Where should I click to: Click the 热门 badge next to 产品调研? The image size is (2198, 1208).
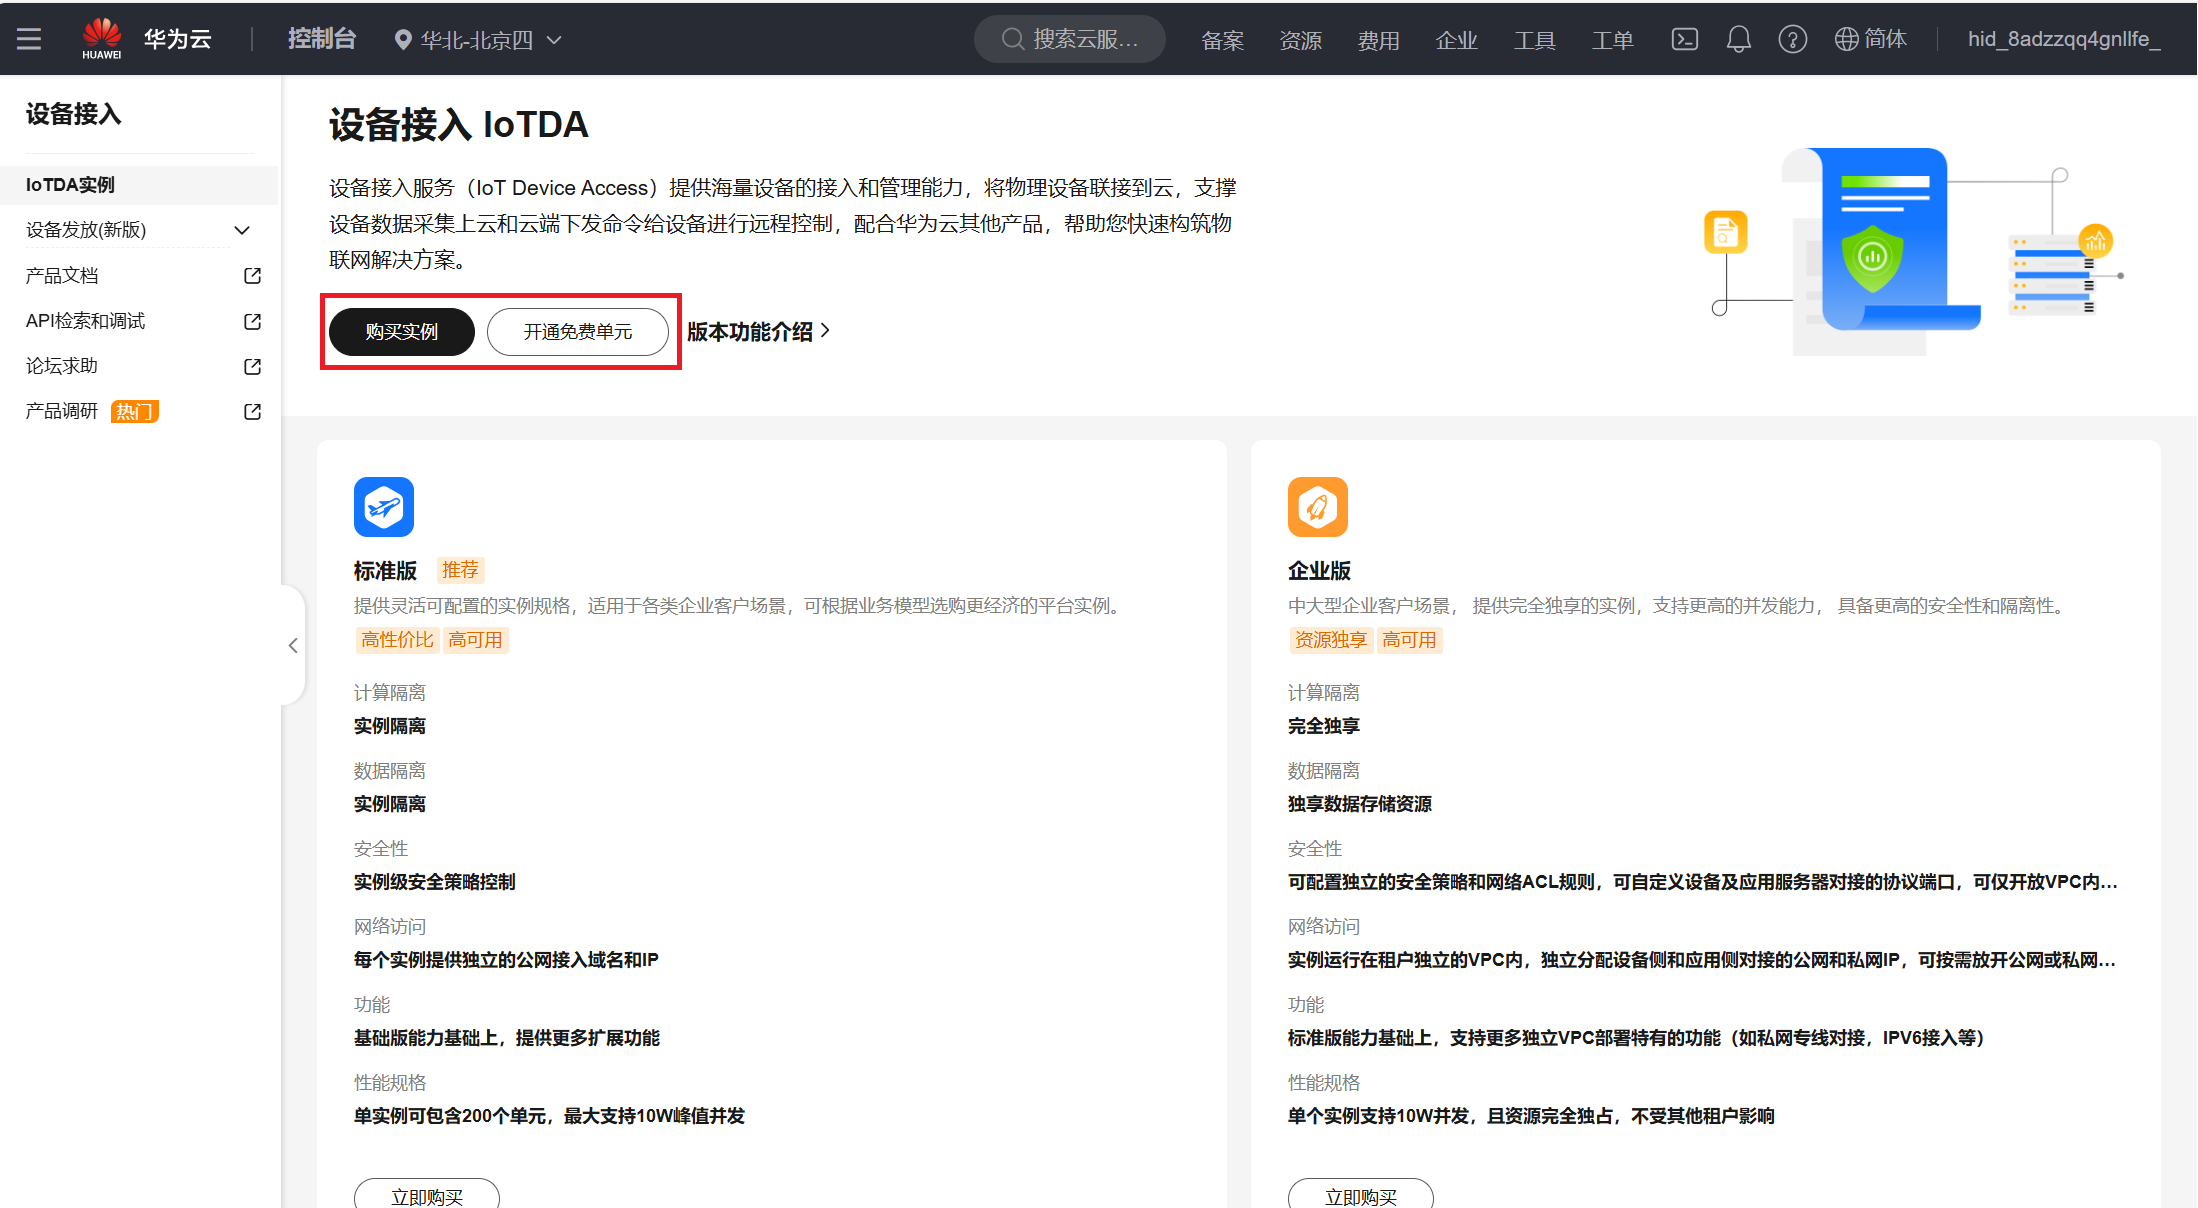[x=135, y=411]
